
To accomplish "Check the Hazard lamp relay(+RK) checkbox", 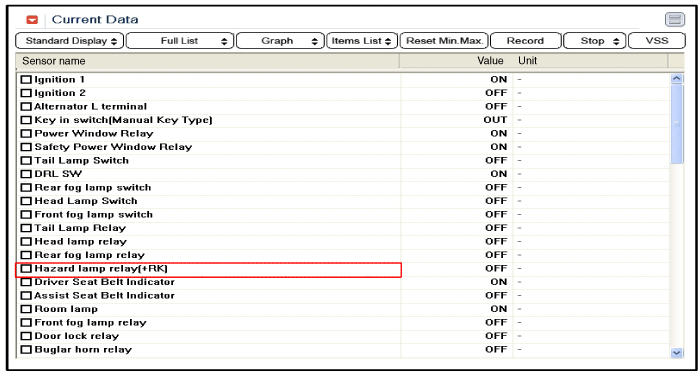I will [26, 268].
